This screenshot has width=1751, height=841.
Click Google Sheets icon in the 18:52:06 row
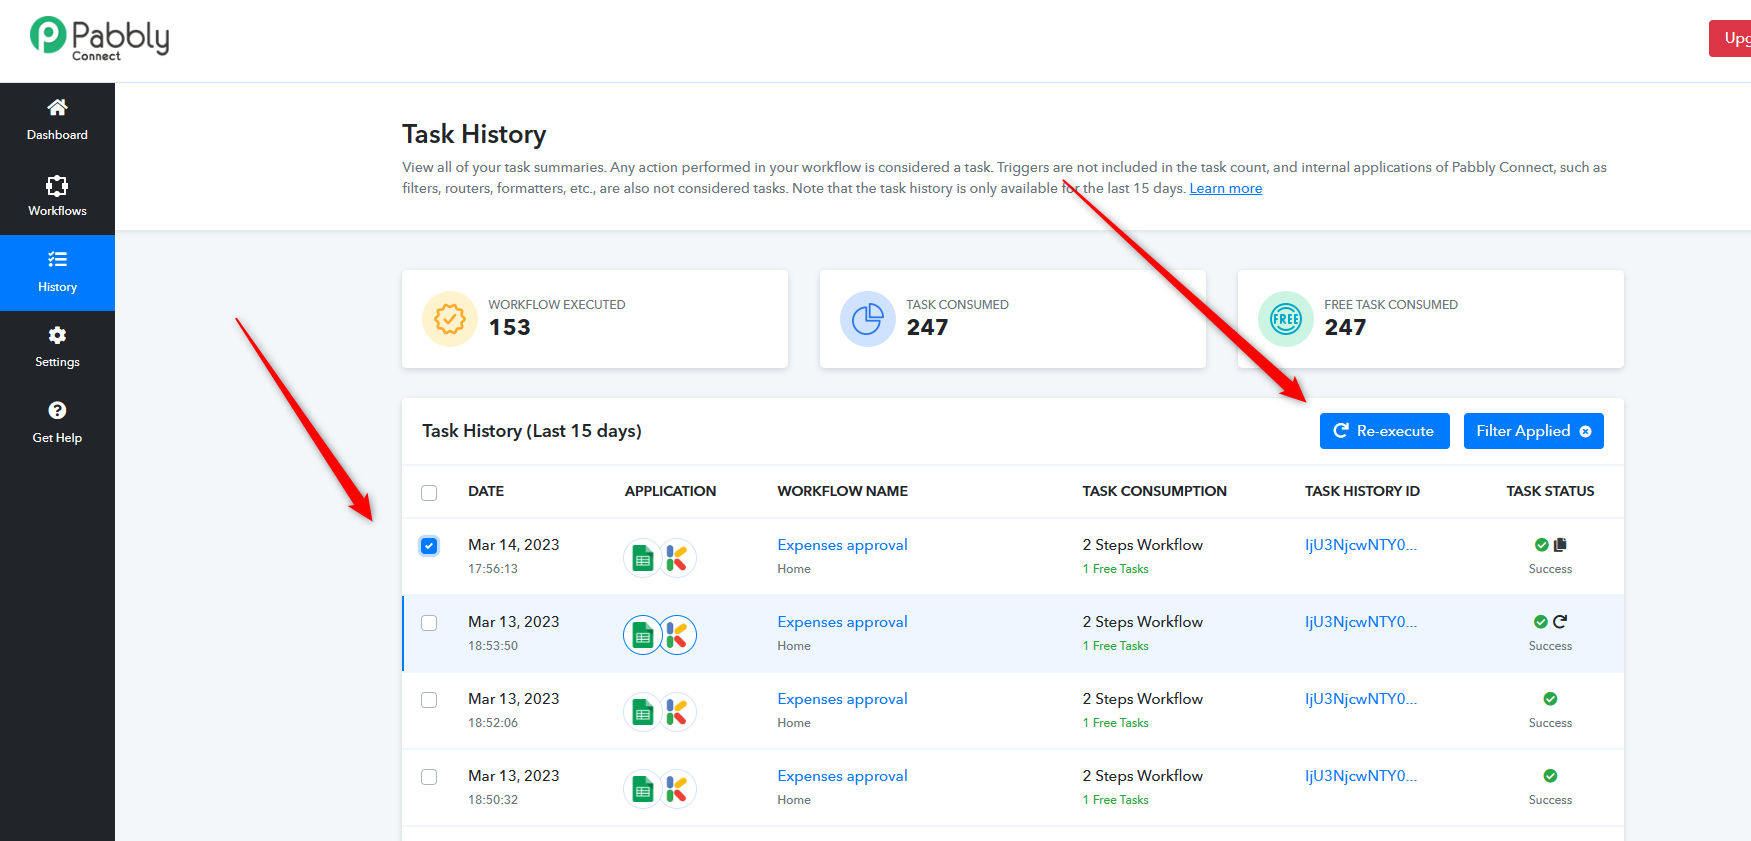[x=643, y=712]
